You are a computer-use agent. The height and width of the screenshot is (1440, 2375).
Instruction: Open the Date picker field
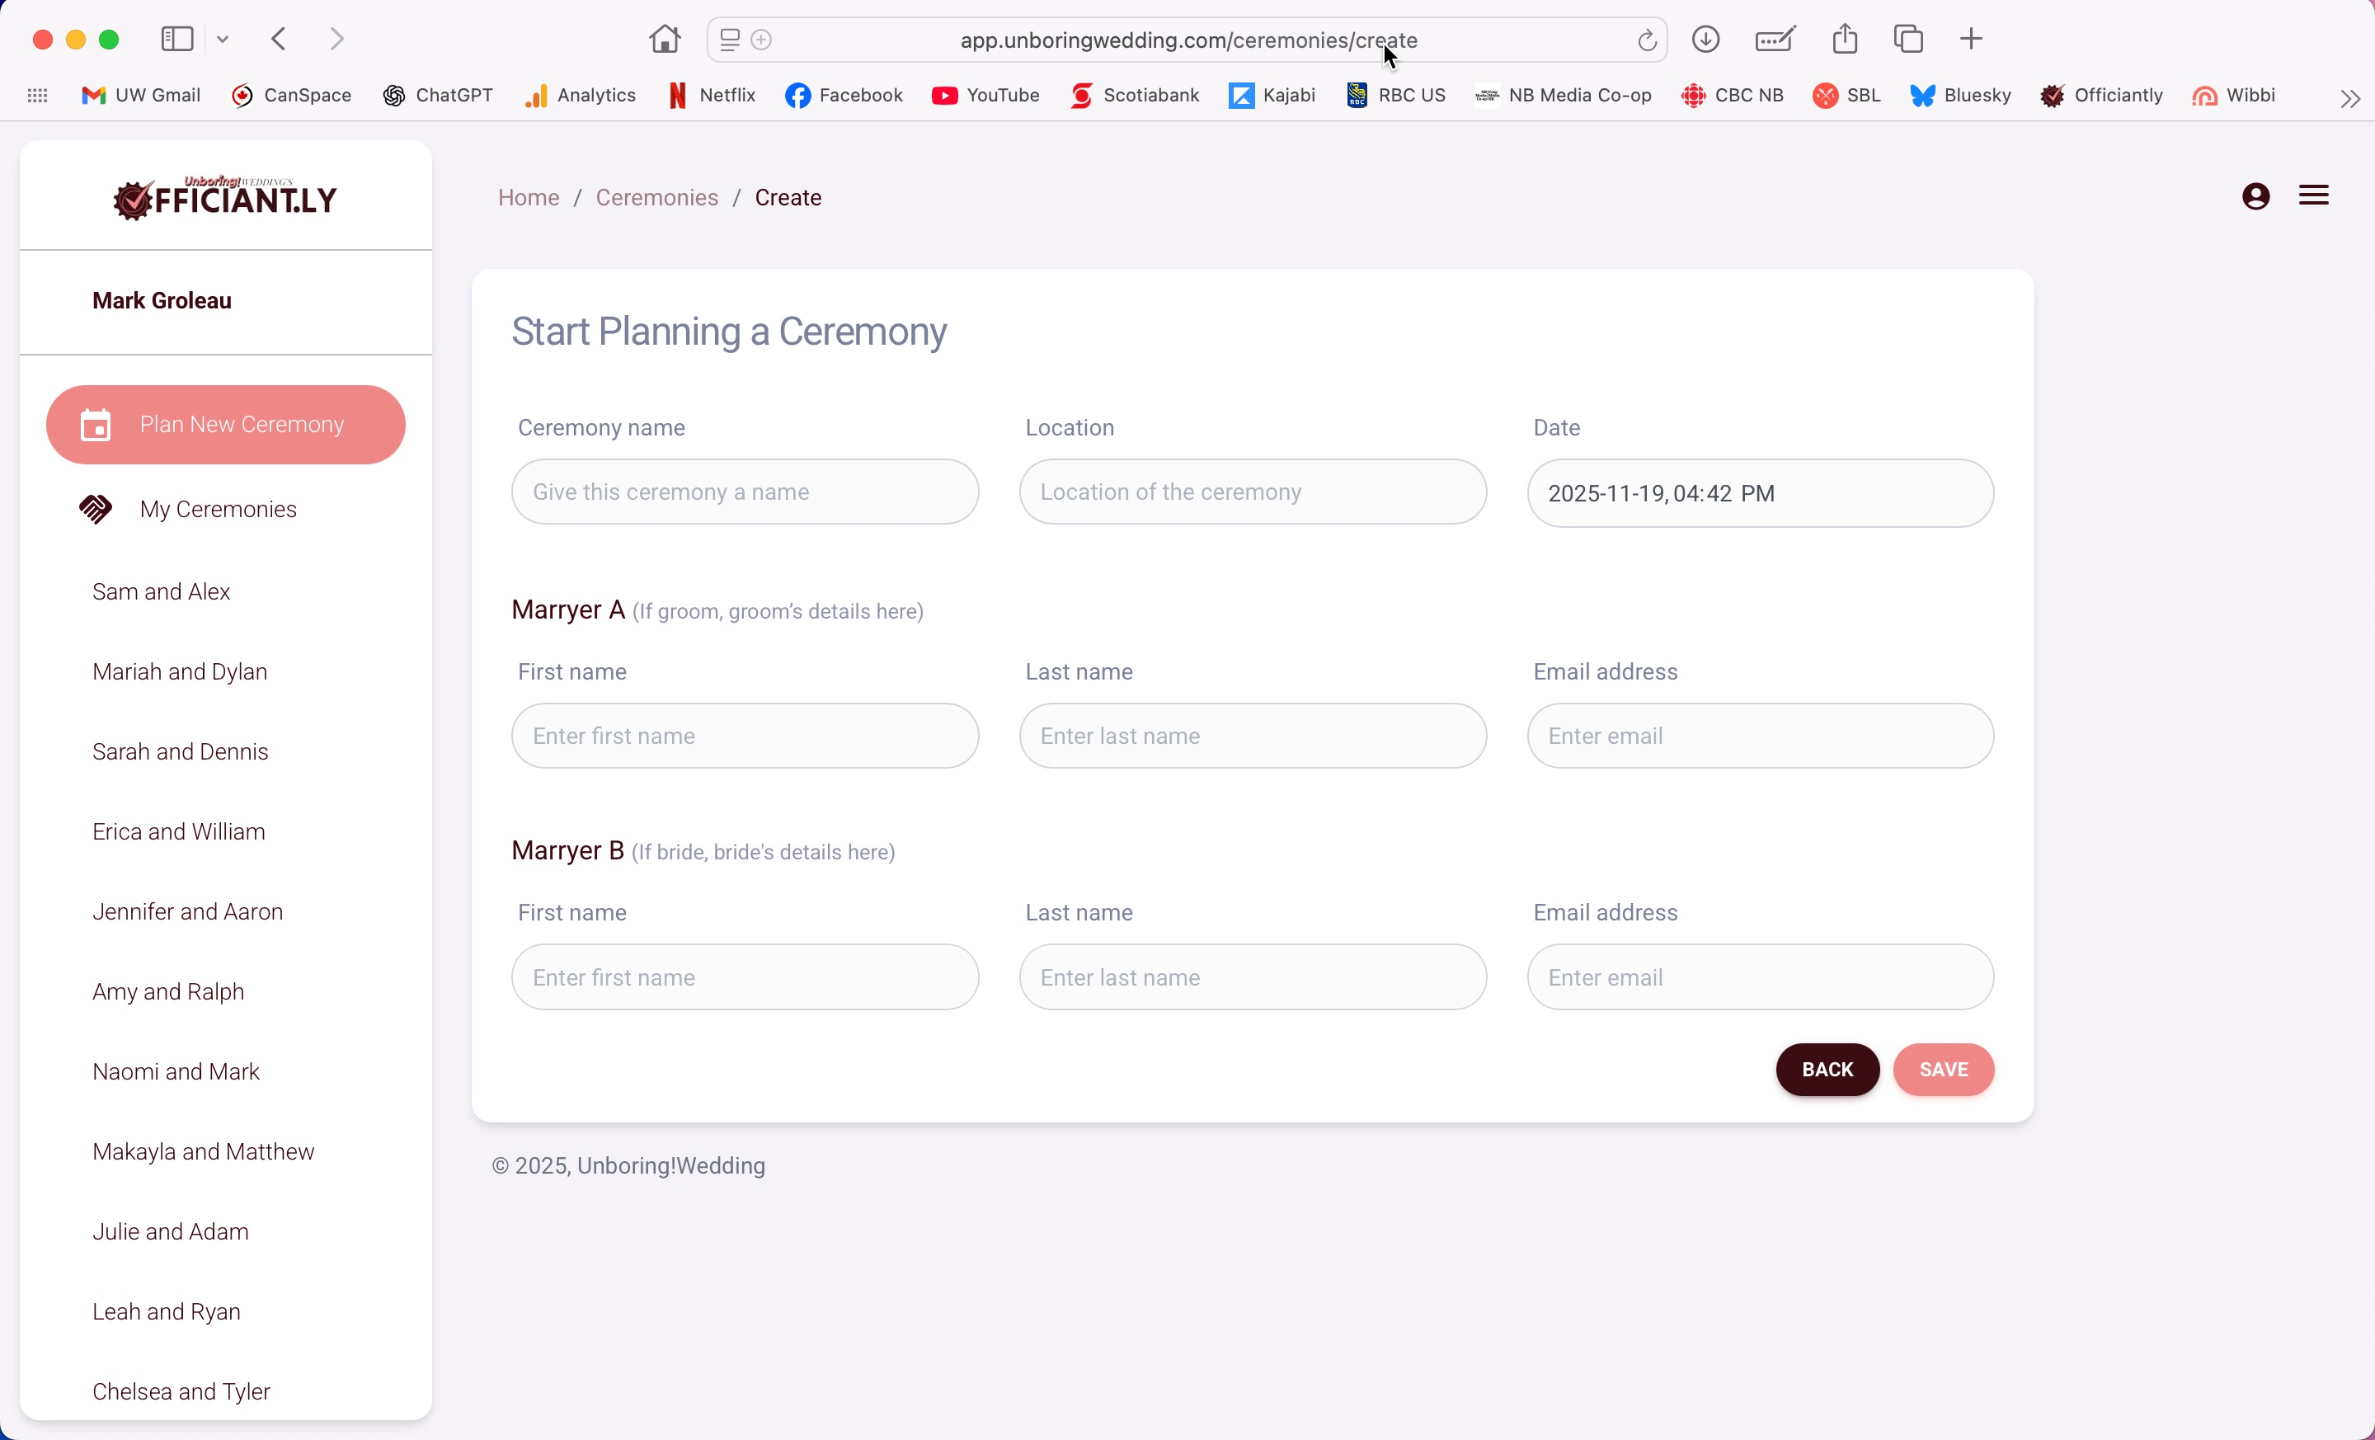(x=1759, y=493)
